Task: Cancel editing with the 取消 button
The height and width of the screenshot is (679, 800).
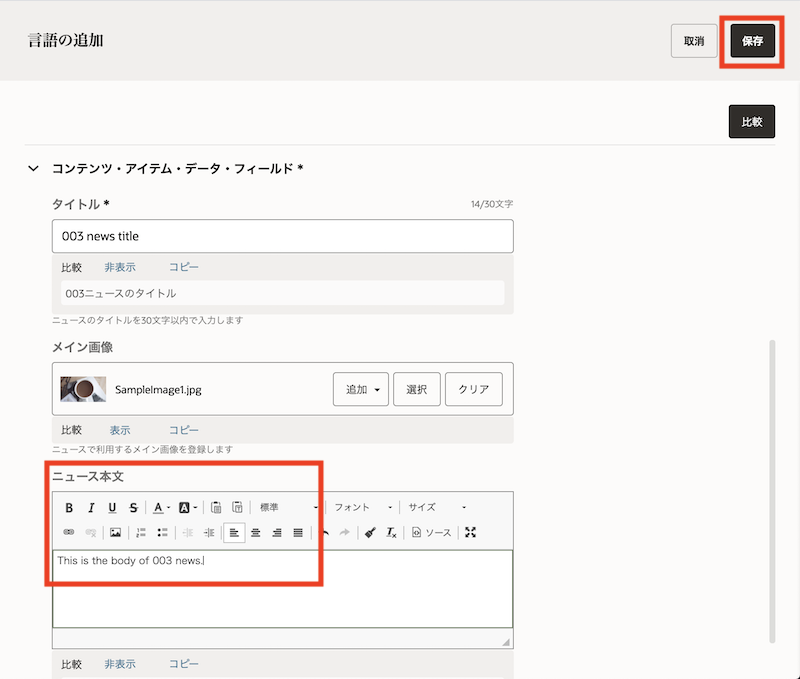Action: [x=693, y=41]
